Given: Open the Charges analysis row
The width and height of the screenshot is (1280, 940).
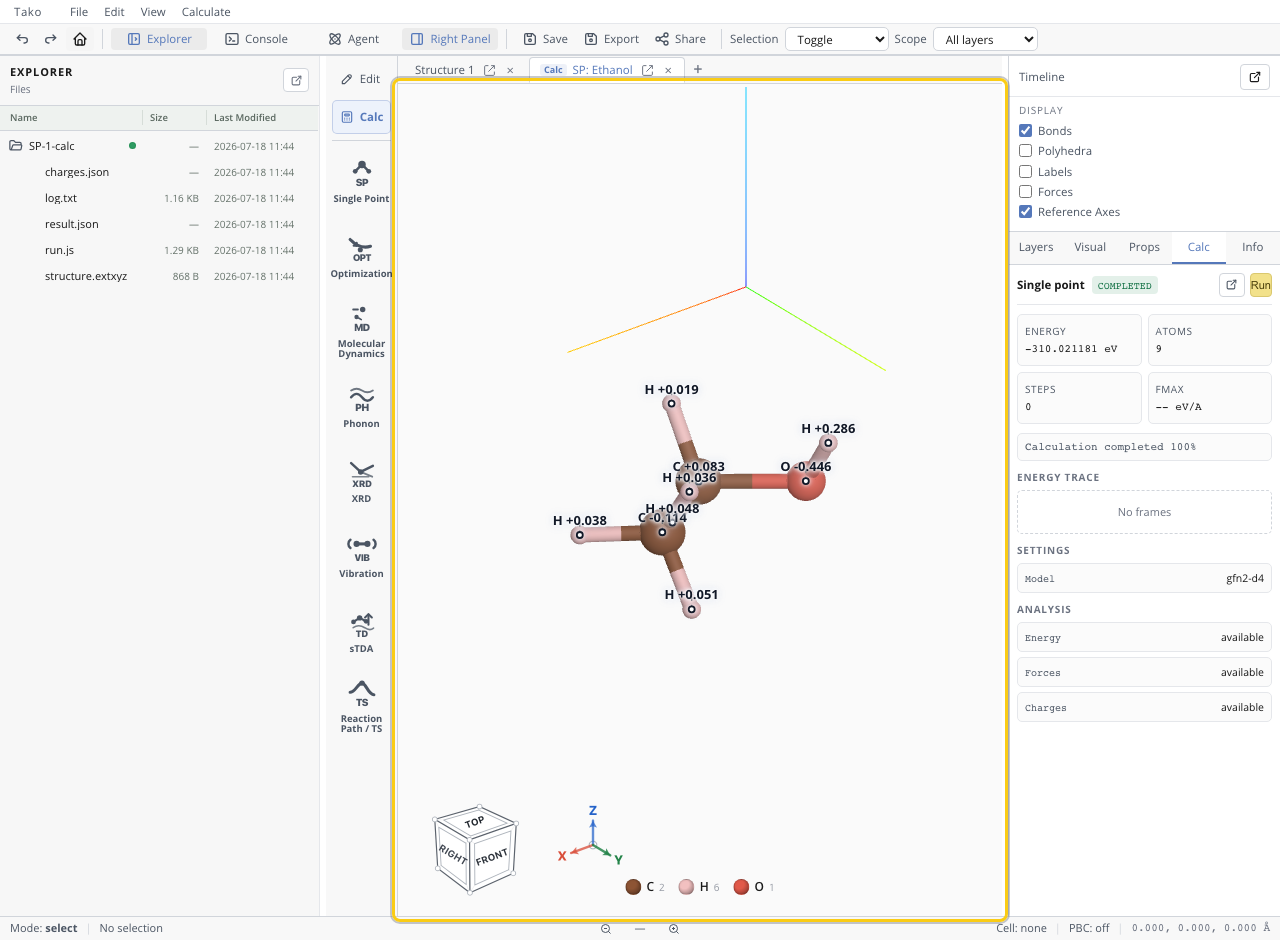Looking at the screenshot, I should 1144,707.
